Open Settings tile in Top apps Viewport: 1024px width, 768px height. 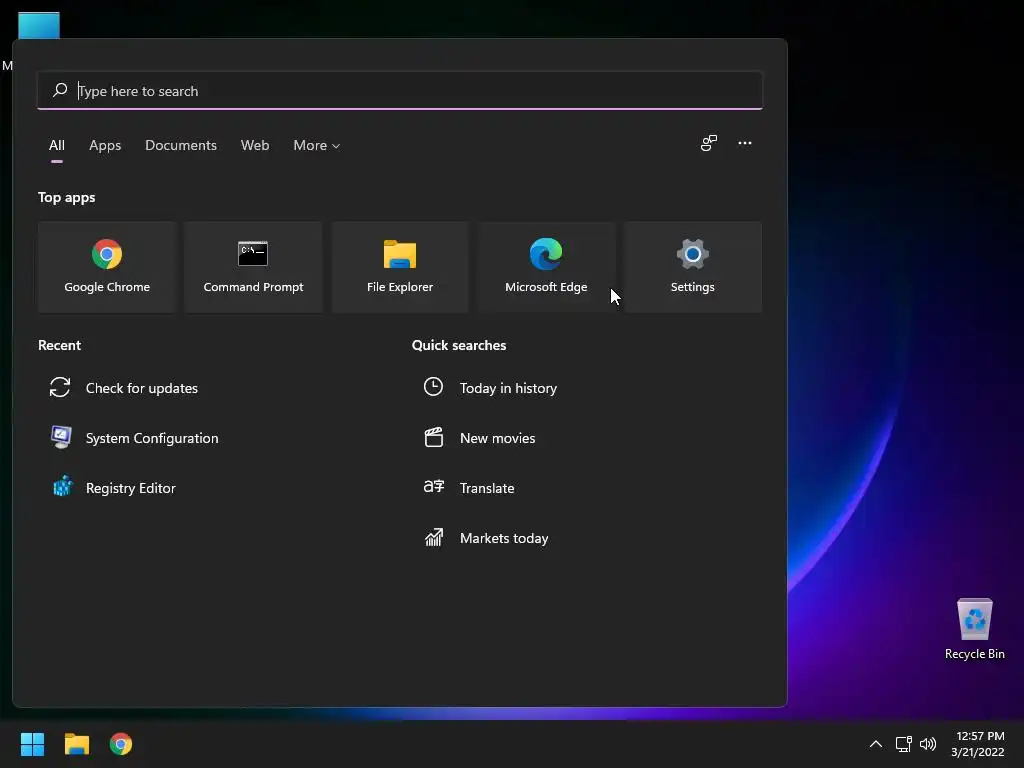pyautogui.click(x=692, y=267)
